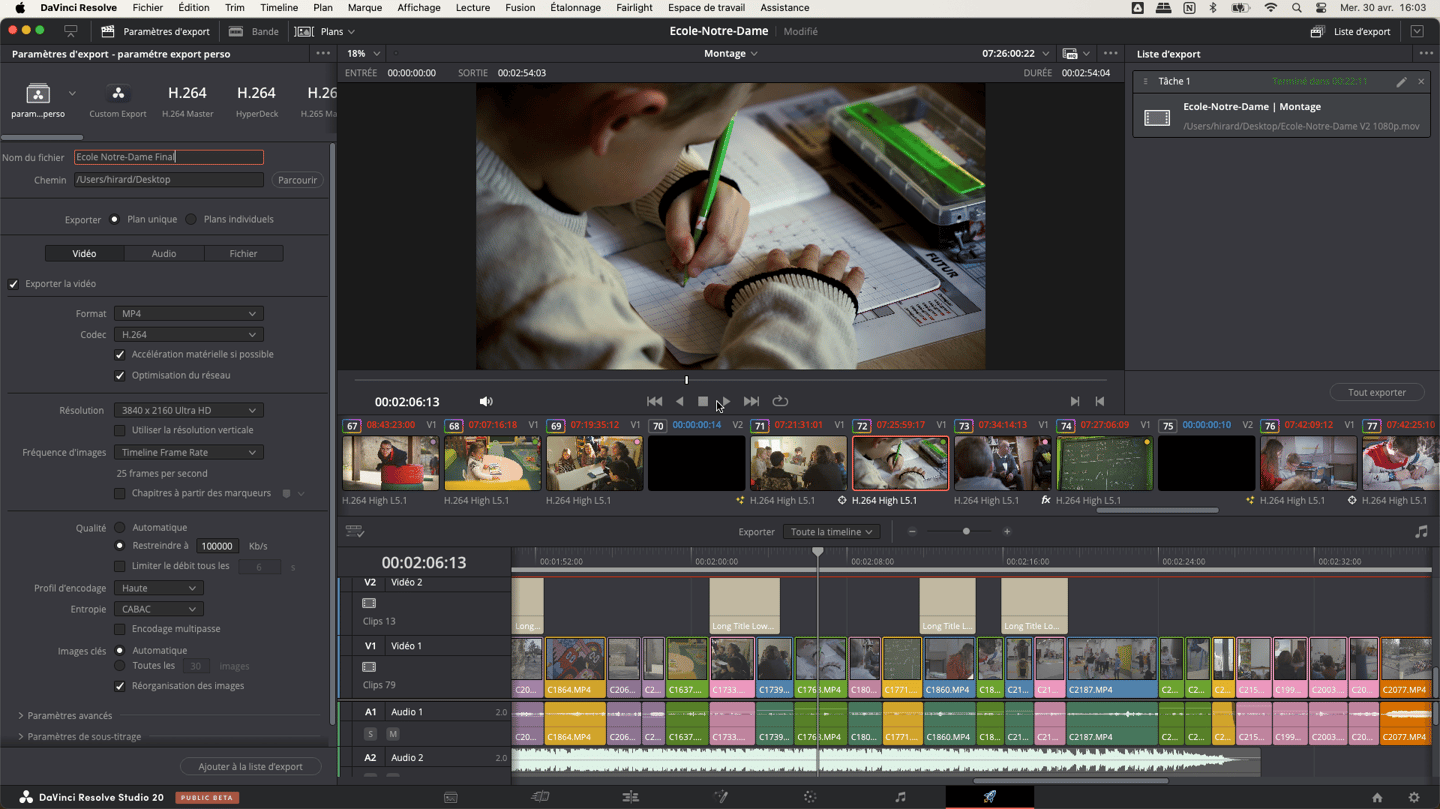Select the Plans individuels radio option
Image resolution: width=1440 pixels, height=809 pixels.
pyautogui.click(x=191, y=219)
